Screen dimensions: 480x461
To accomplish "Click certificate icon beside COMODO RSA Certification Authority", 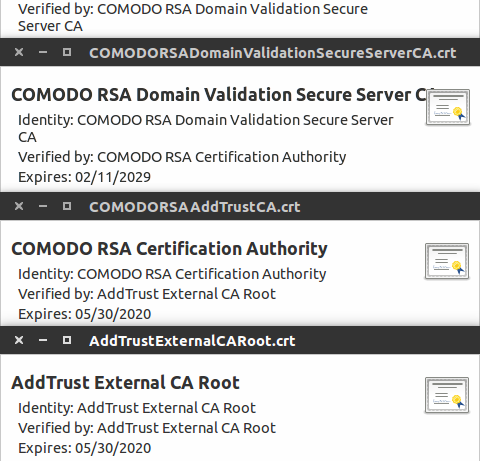I will tap(447, 261).
